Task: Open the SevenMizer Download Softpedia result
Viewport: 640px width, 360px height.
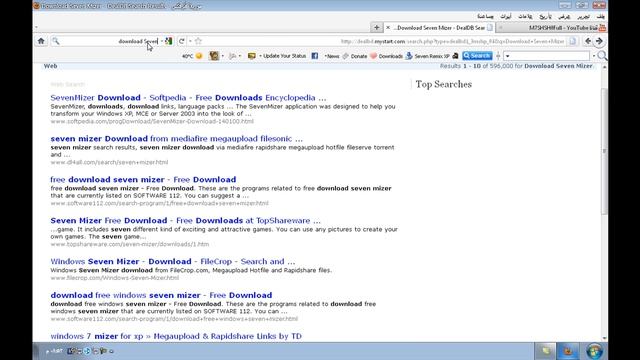Action: pyautogui.click(x=188, y=98)
